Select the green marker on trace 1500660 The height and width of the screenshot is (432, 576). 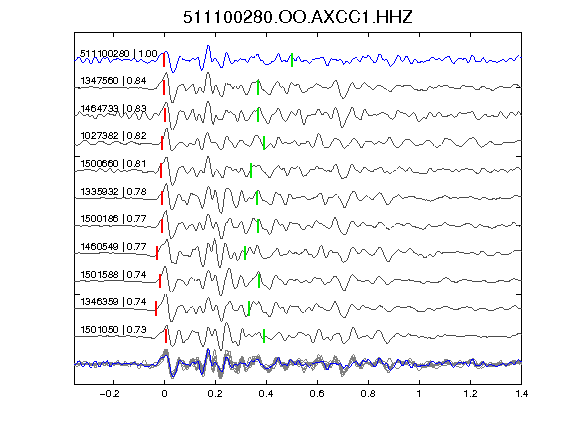point(251,170)
